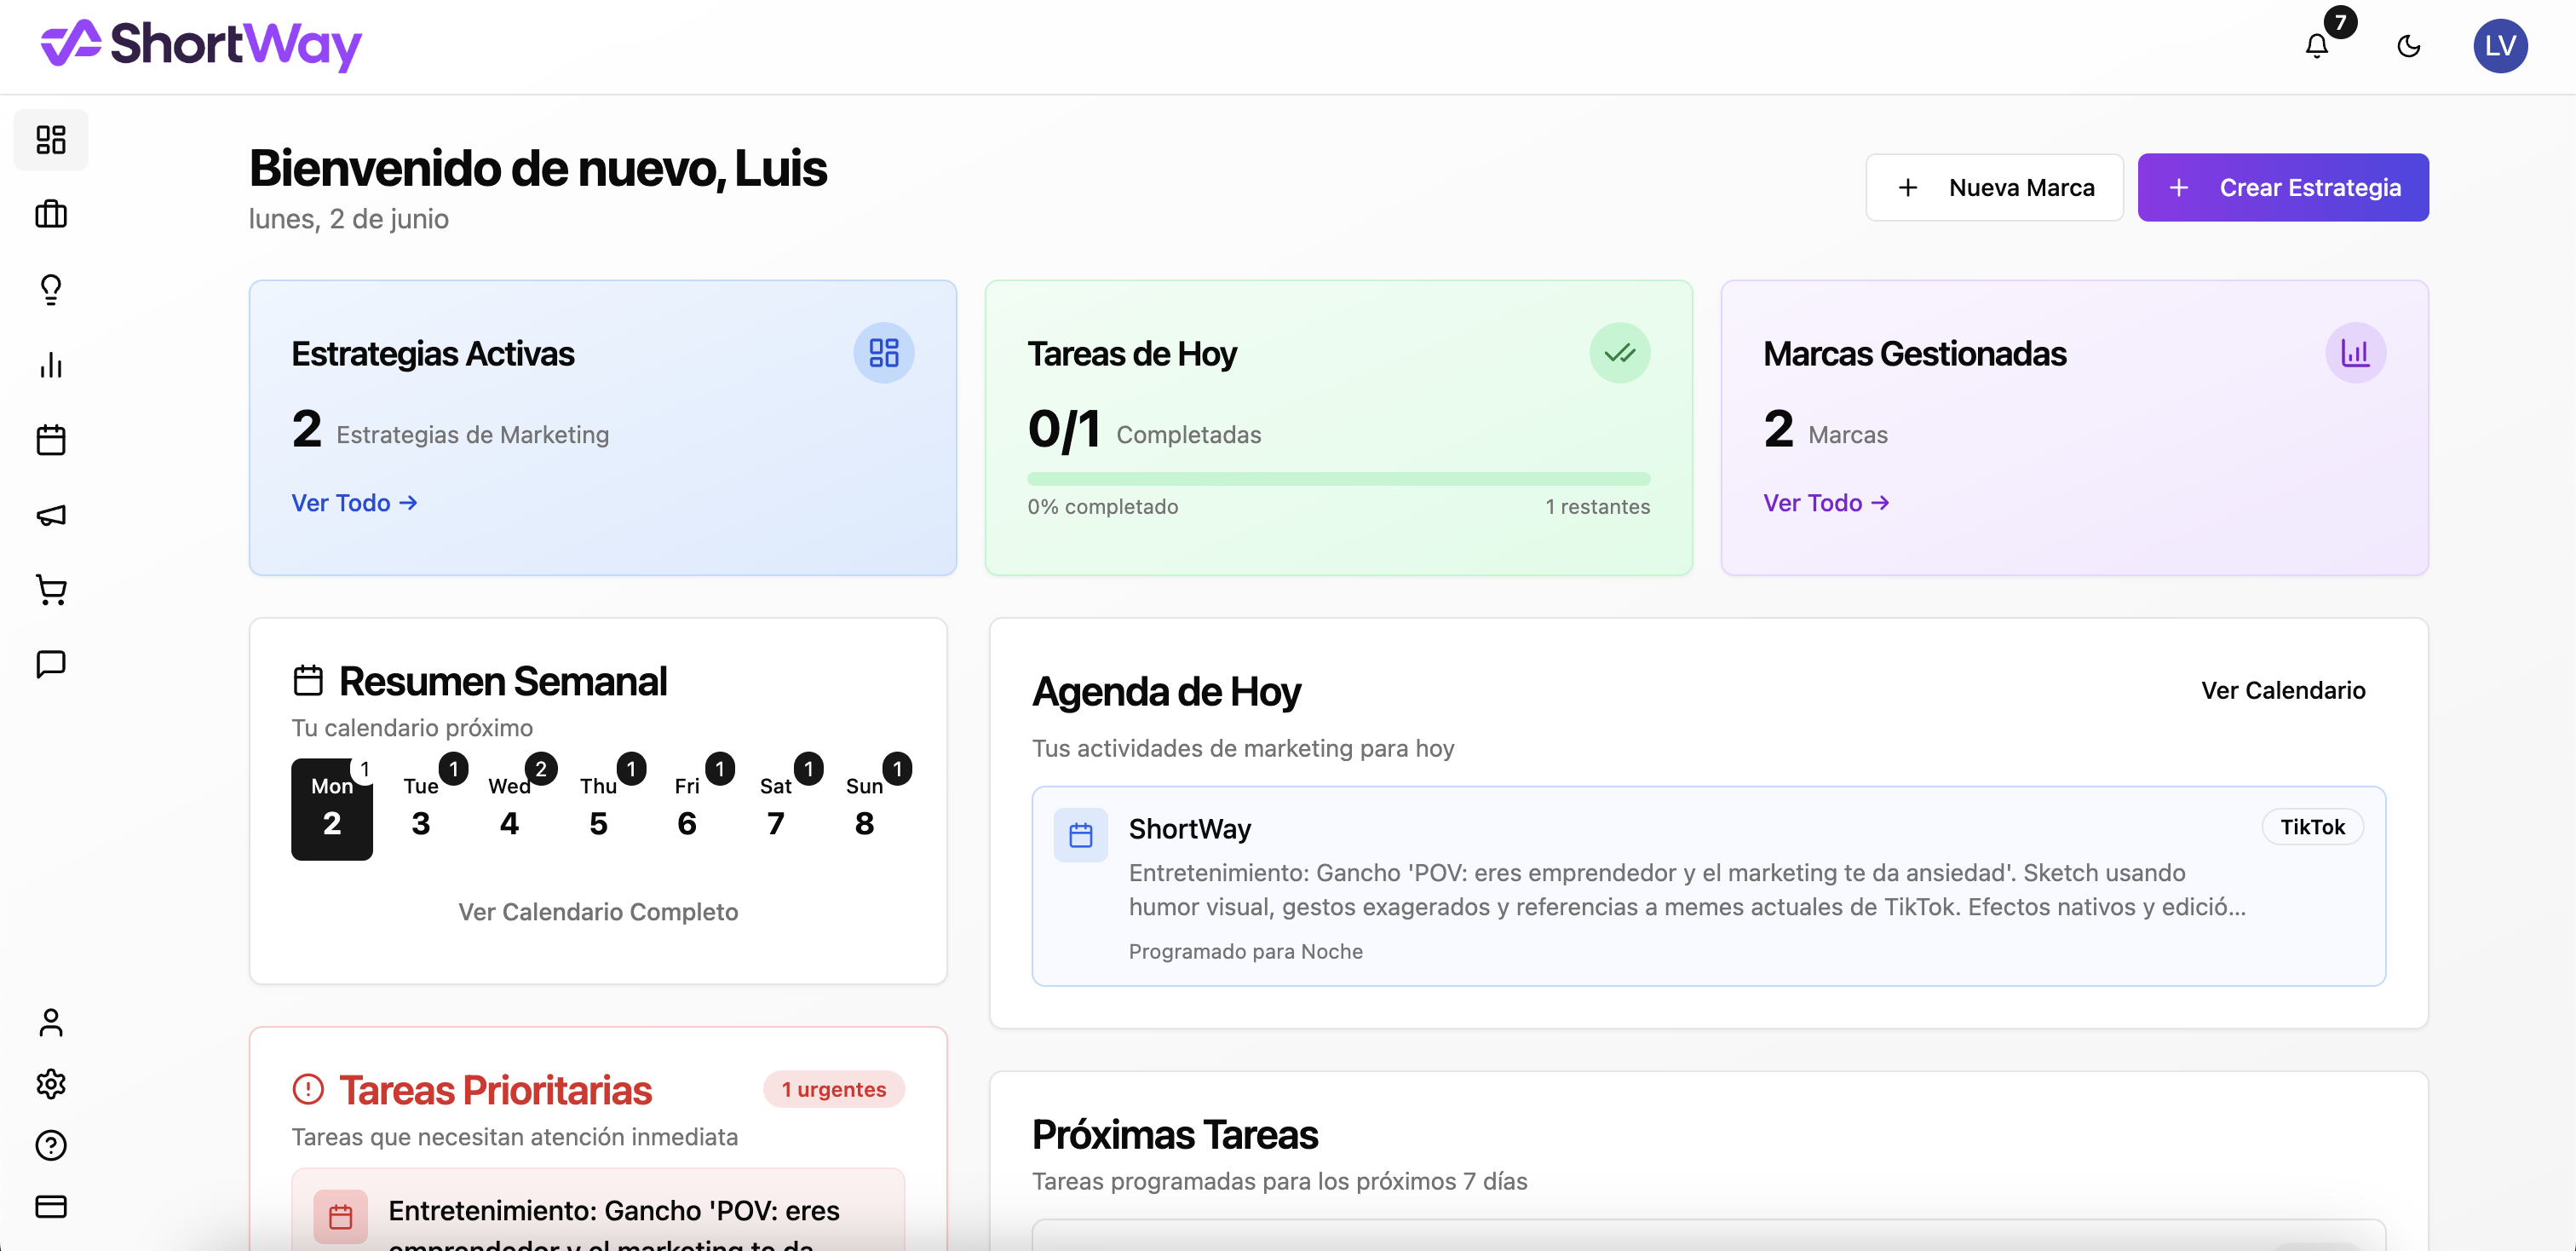
Task: Click the Marcas Gestionadas card title
Action: (x=1914, y=353)
